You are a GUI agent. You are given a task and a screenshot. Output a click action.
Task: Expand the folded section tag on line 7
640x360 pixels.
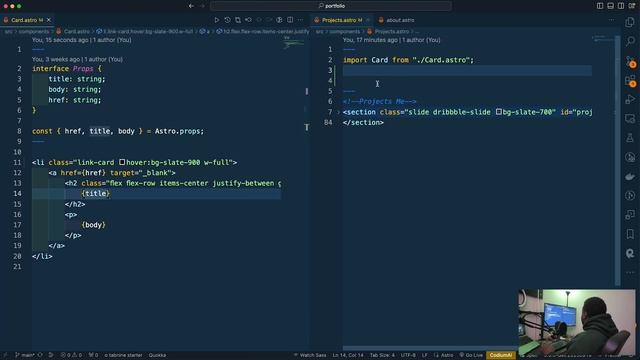click(x=338, y=112)
